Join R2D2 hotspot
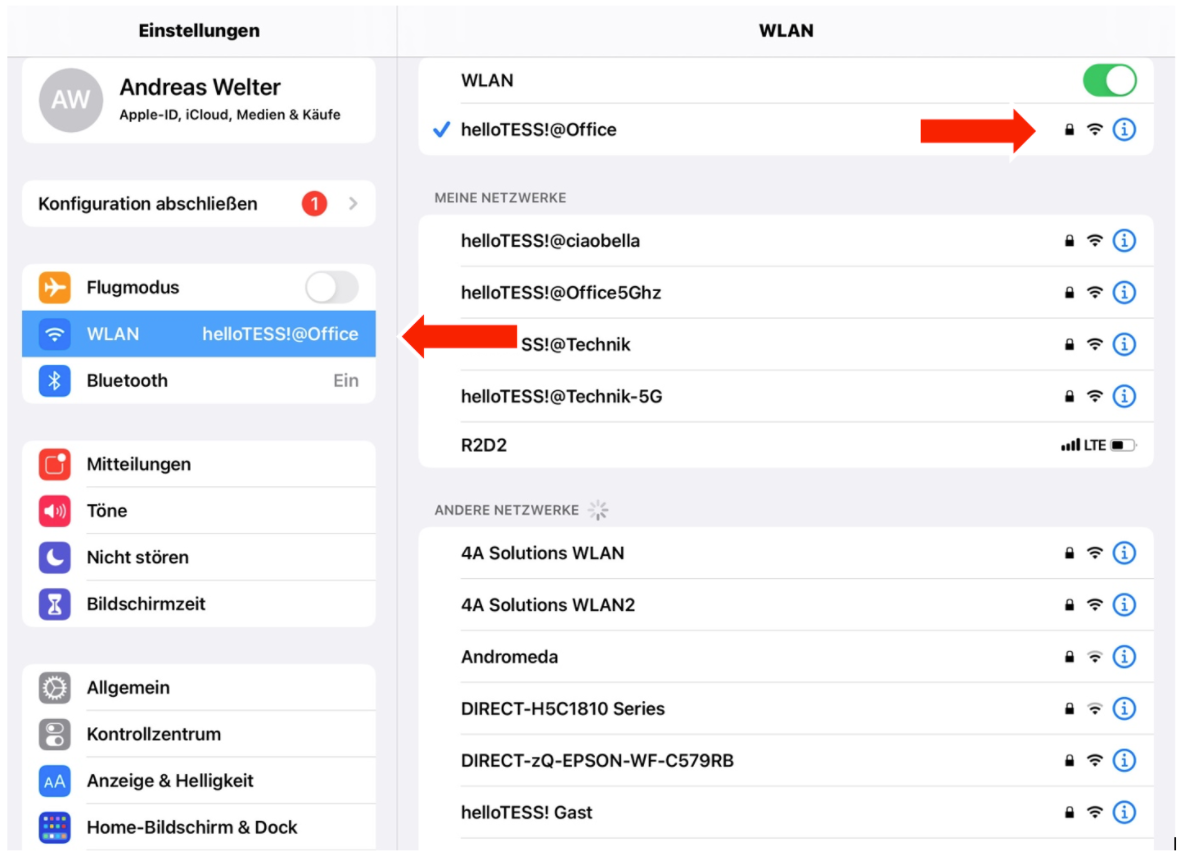 click(786, 445)
